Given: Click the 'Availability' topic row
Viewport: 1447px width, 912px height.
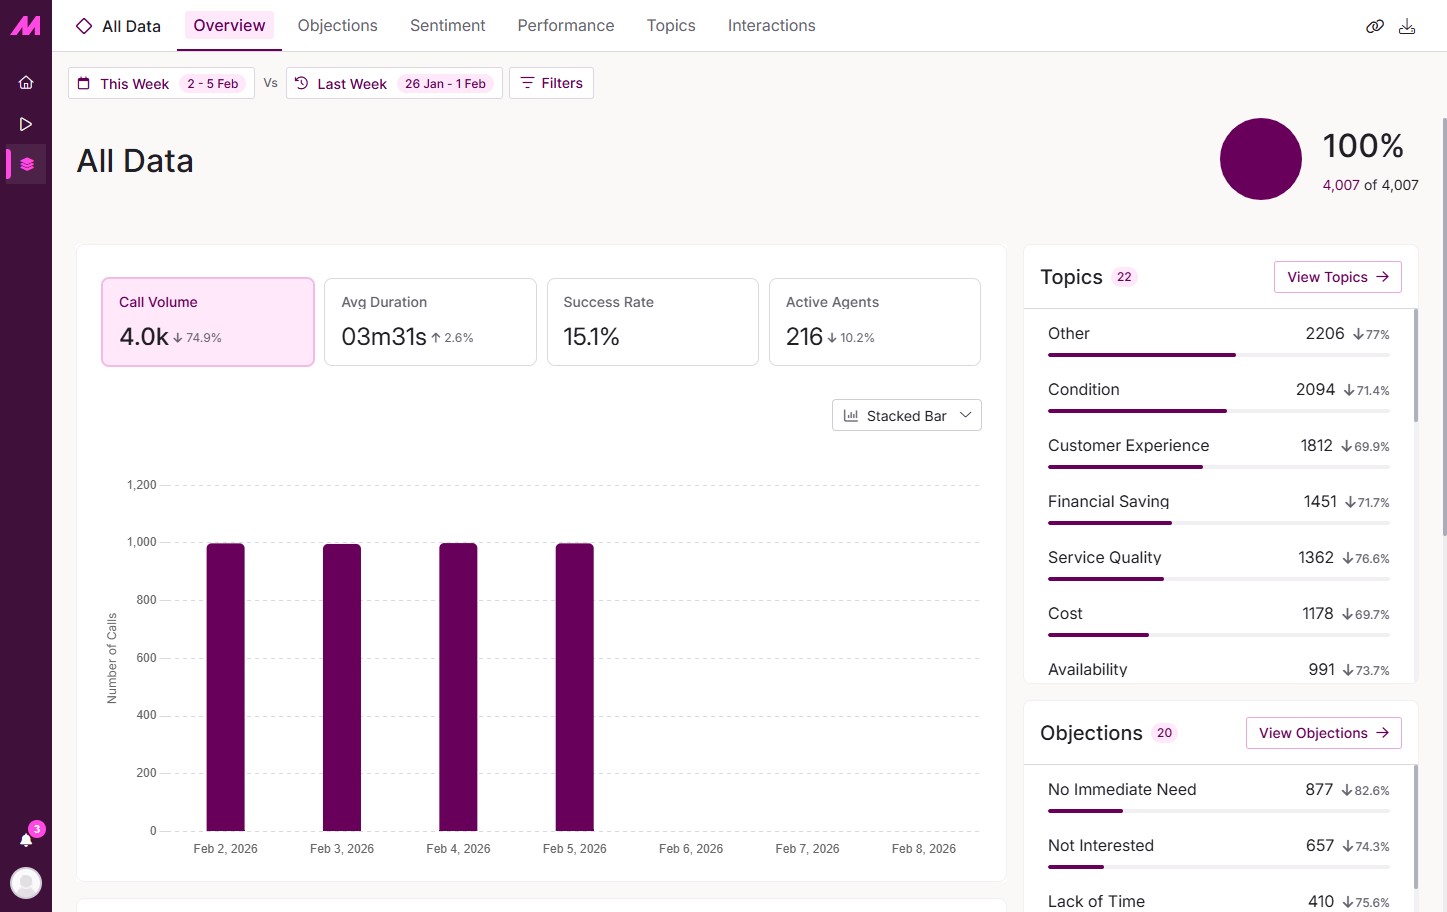Looking at the screenshot, I should point(1218,669).
